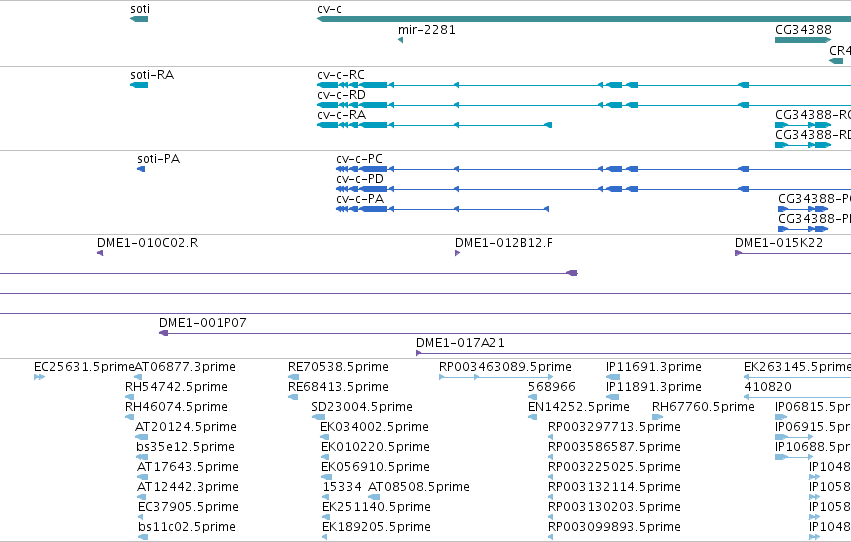851x542 pixels.
Task: Select the CG34388-RC transcript glyph
Action: pos(803,125)
